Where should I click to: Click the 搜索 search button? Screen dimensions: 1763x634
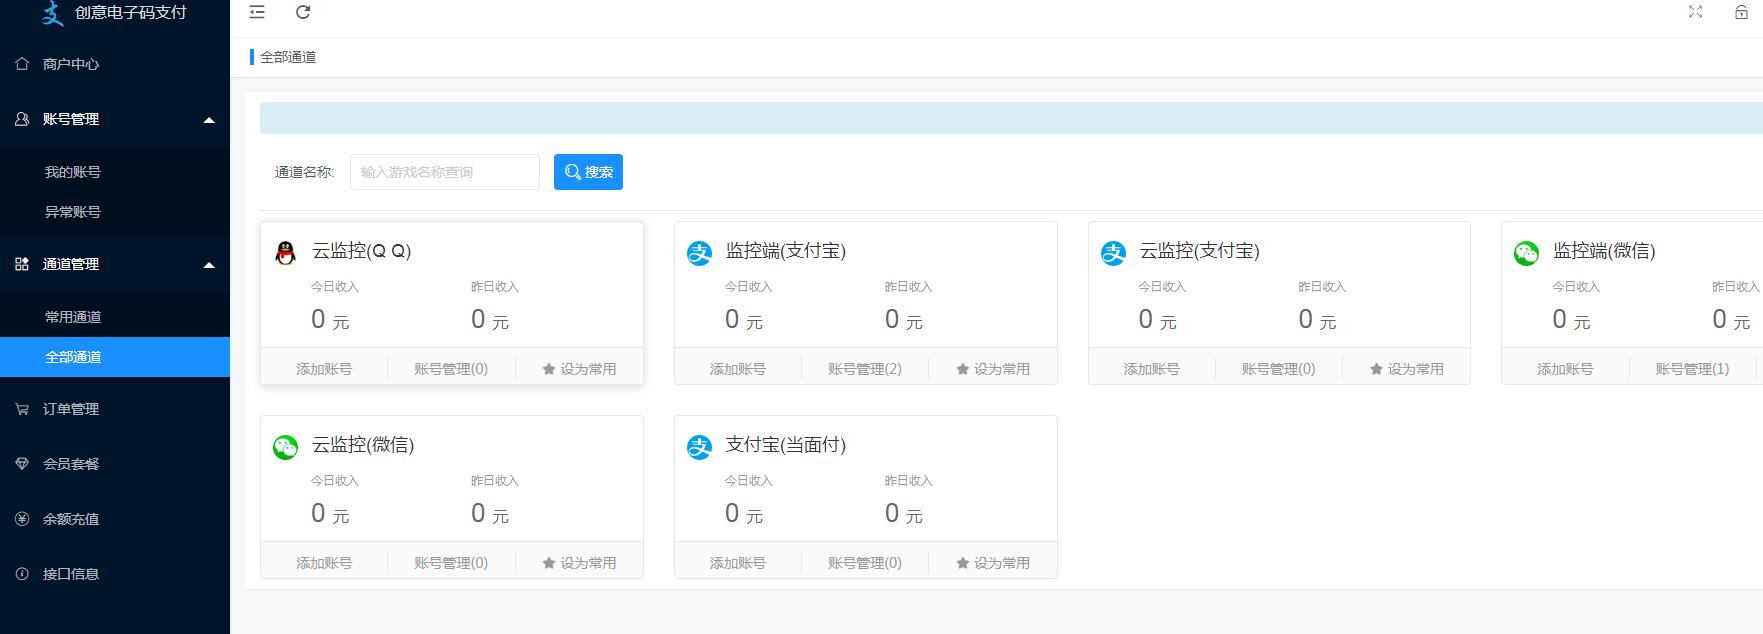(x=588, y=172)
